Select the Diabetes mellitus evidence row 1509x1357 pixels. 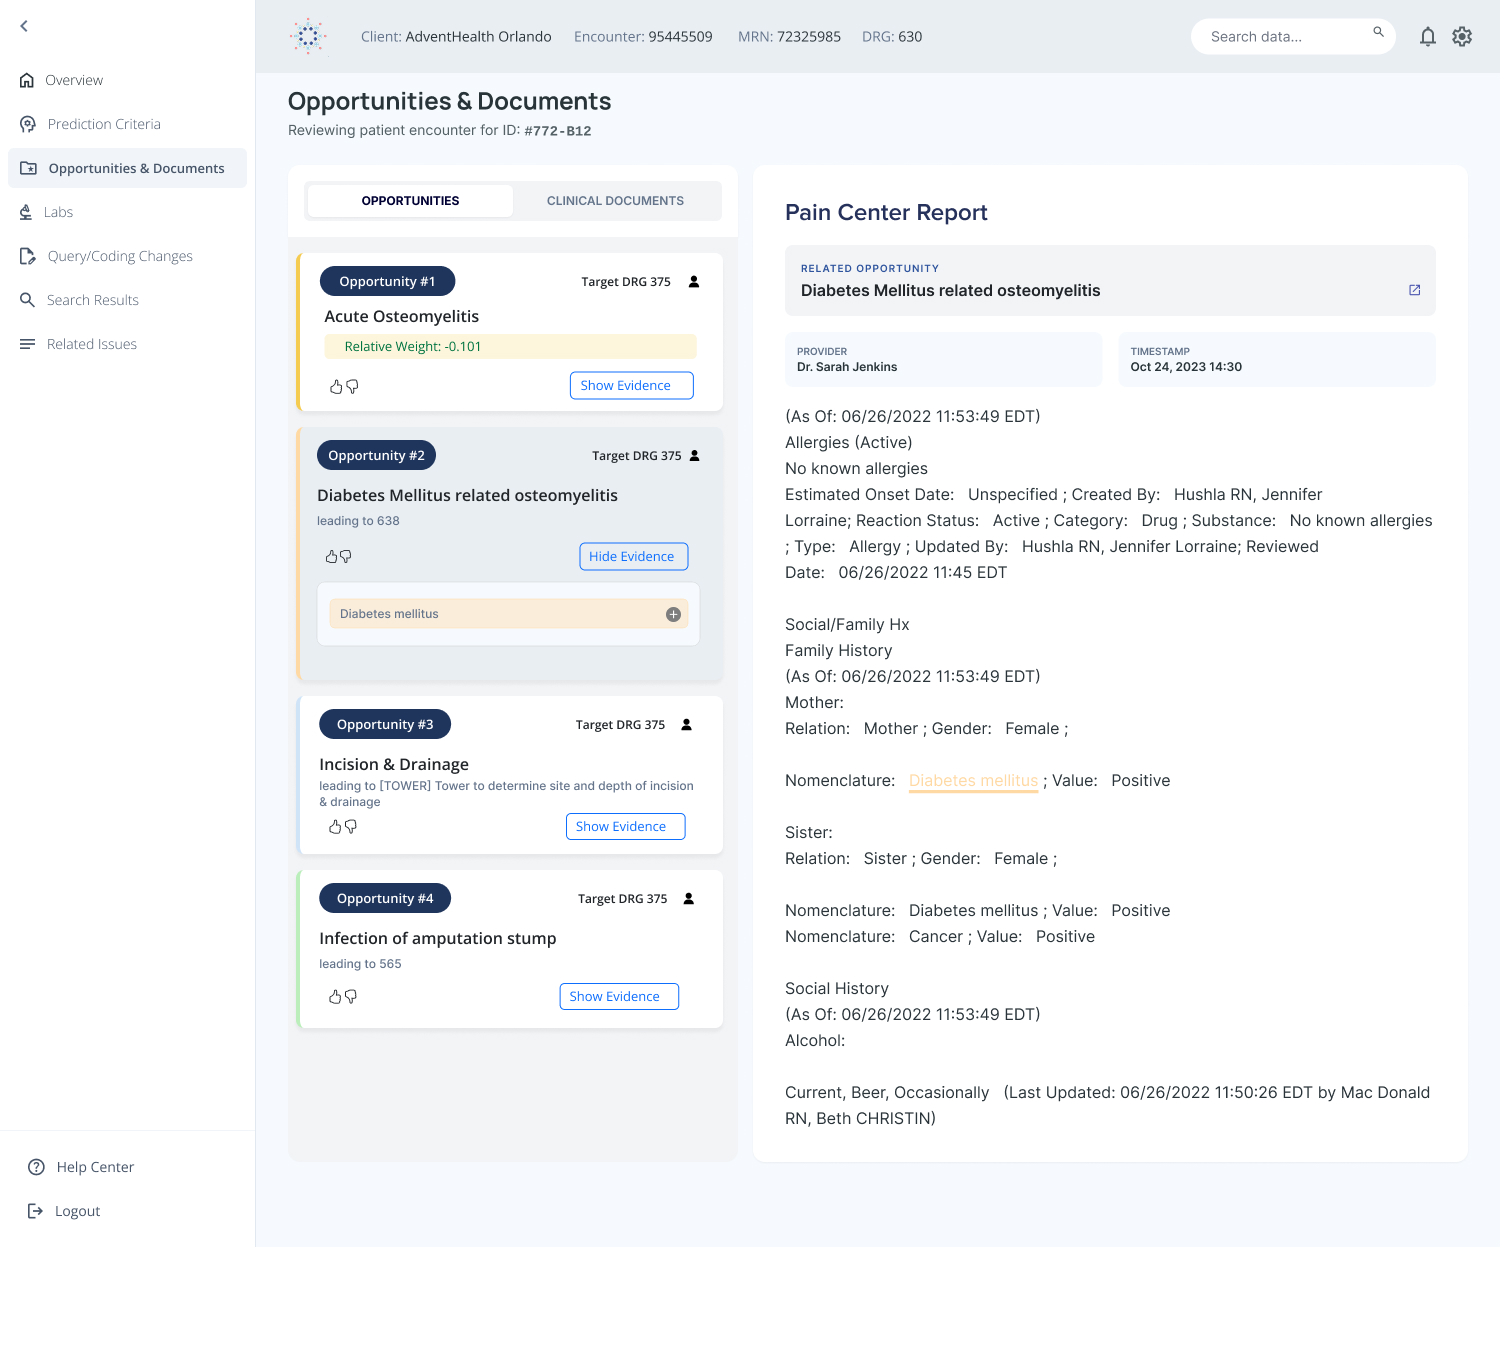[508, 614]
